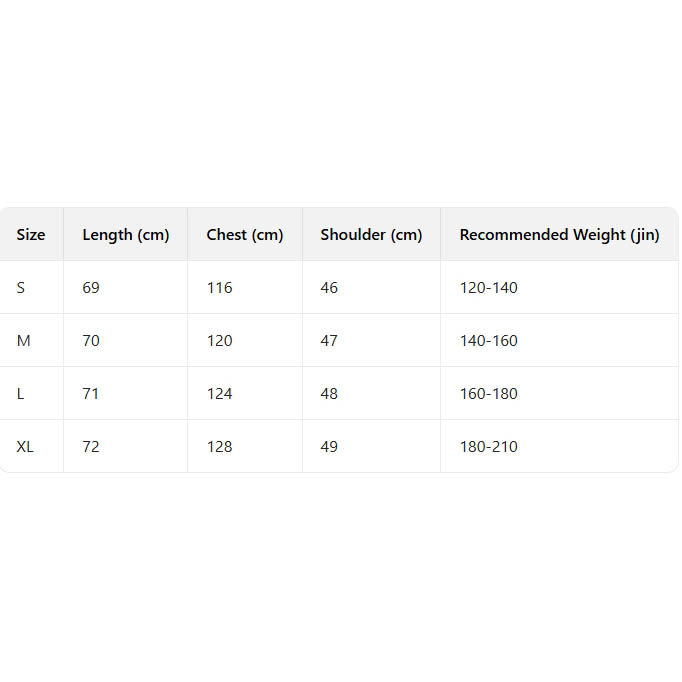
Task: Click length value 69
Action: (x=91, y=288)
